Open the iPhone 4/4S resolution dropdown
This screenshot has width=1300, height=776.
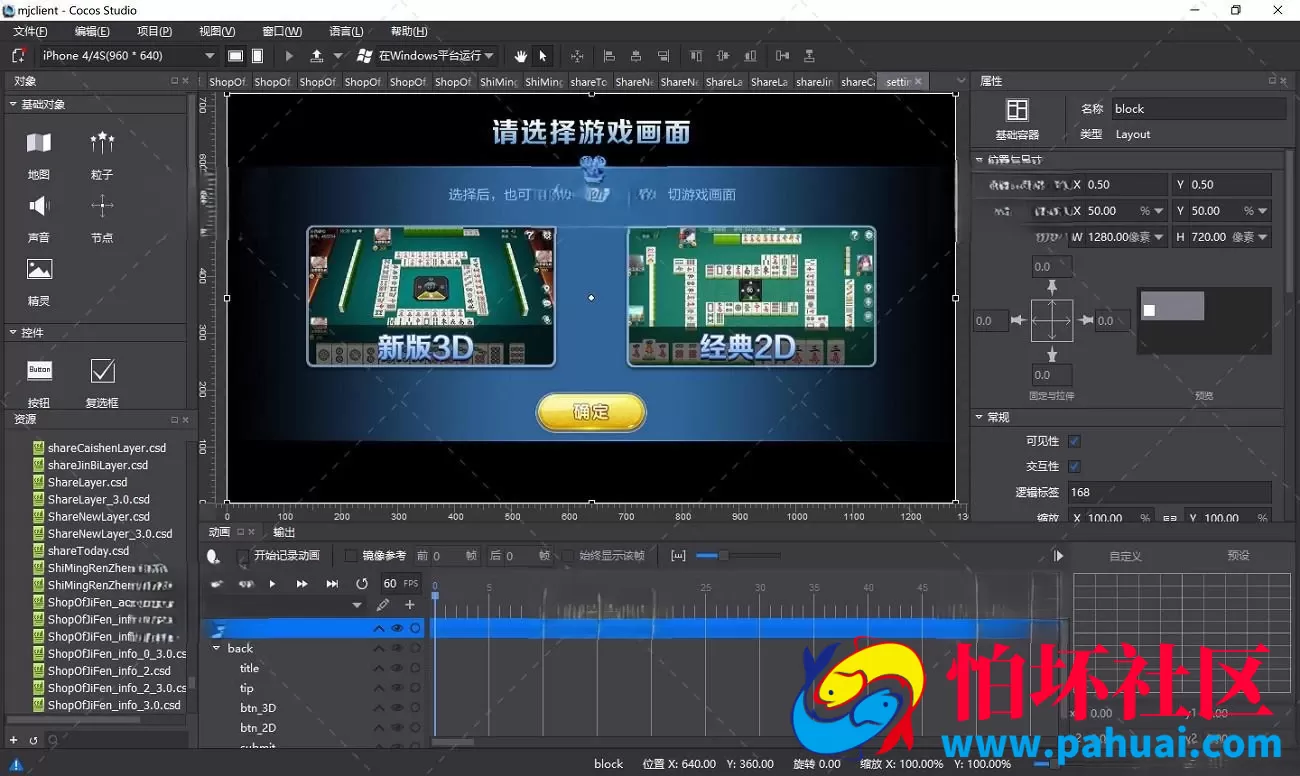[127, 56]
